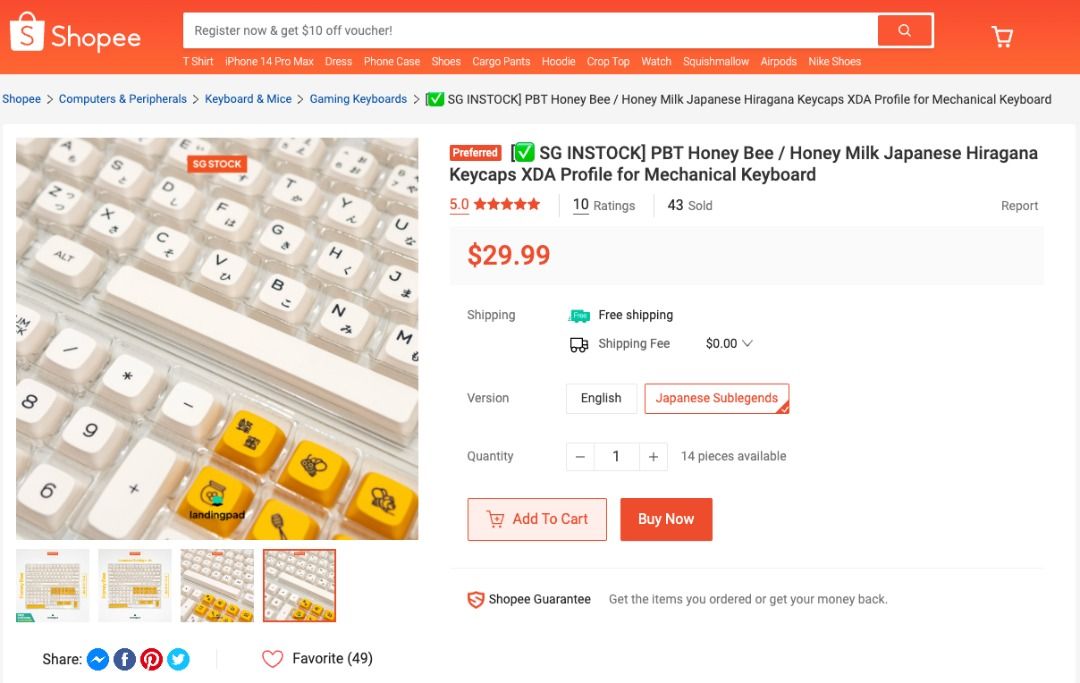Share the listing on Facebook

(x=125, y=659)
